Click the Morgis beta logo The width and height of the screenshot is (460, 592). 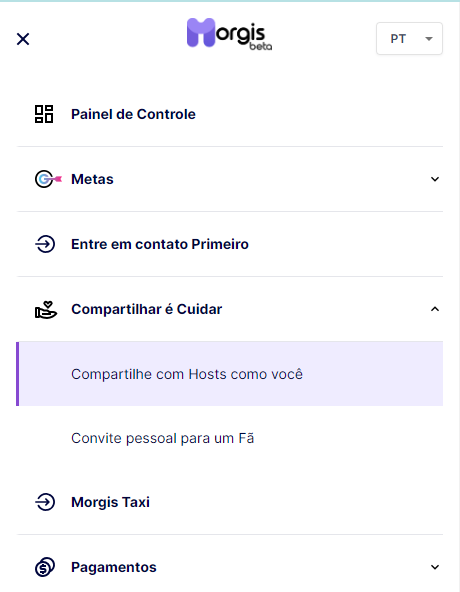coord(229,34)
